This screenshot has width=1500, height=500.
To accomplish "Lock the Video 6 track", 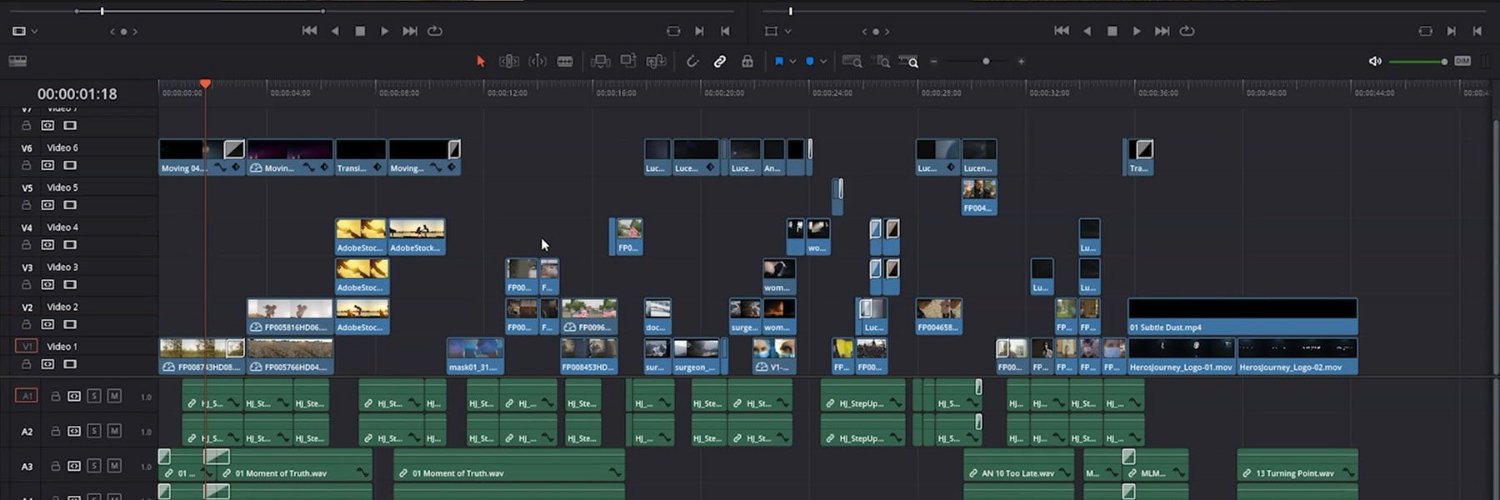I will [27, 165].
